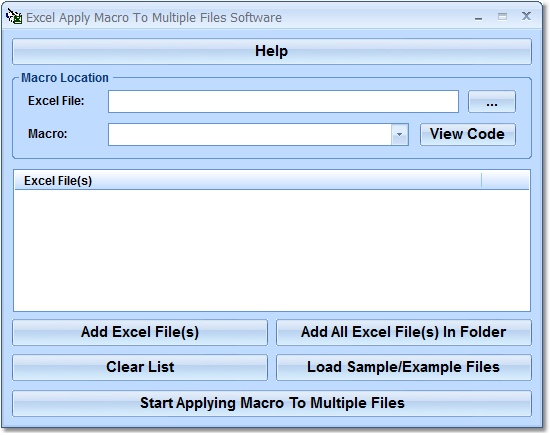The image size is (550, 435).
Task: Open View Code for the selected macro
Action: pos(468,134)
